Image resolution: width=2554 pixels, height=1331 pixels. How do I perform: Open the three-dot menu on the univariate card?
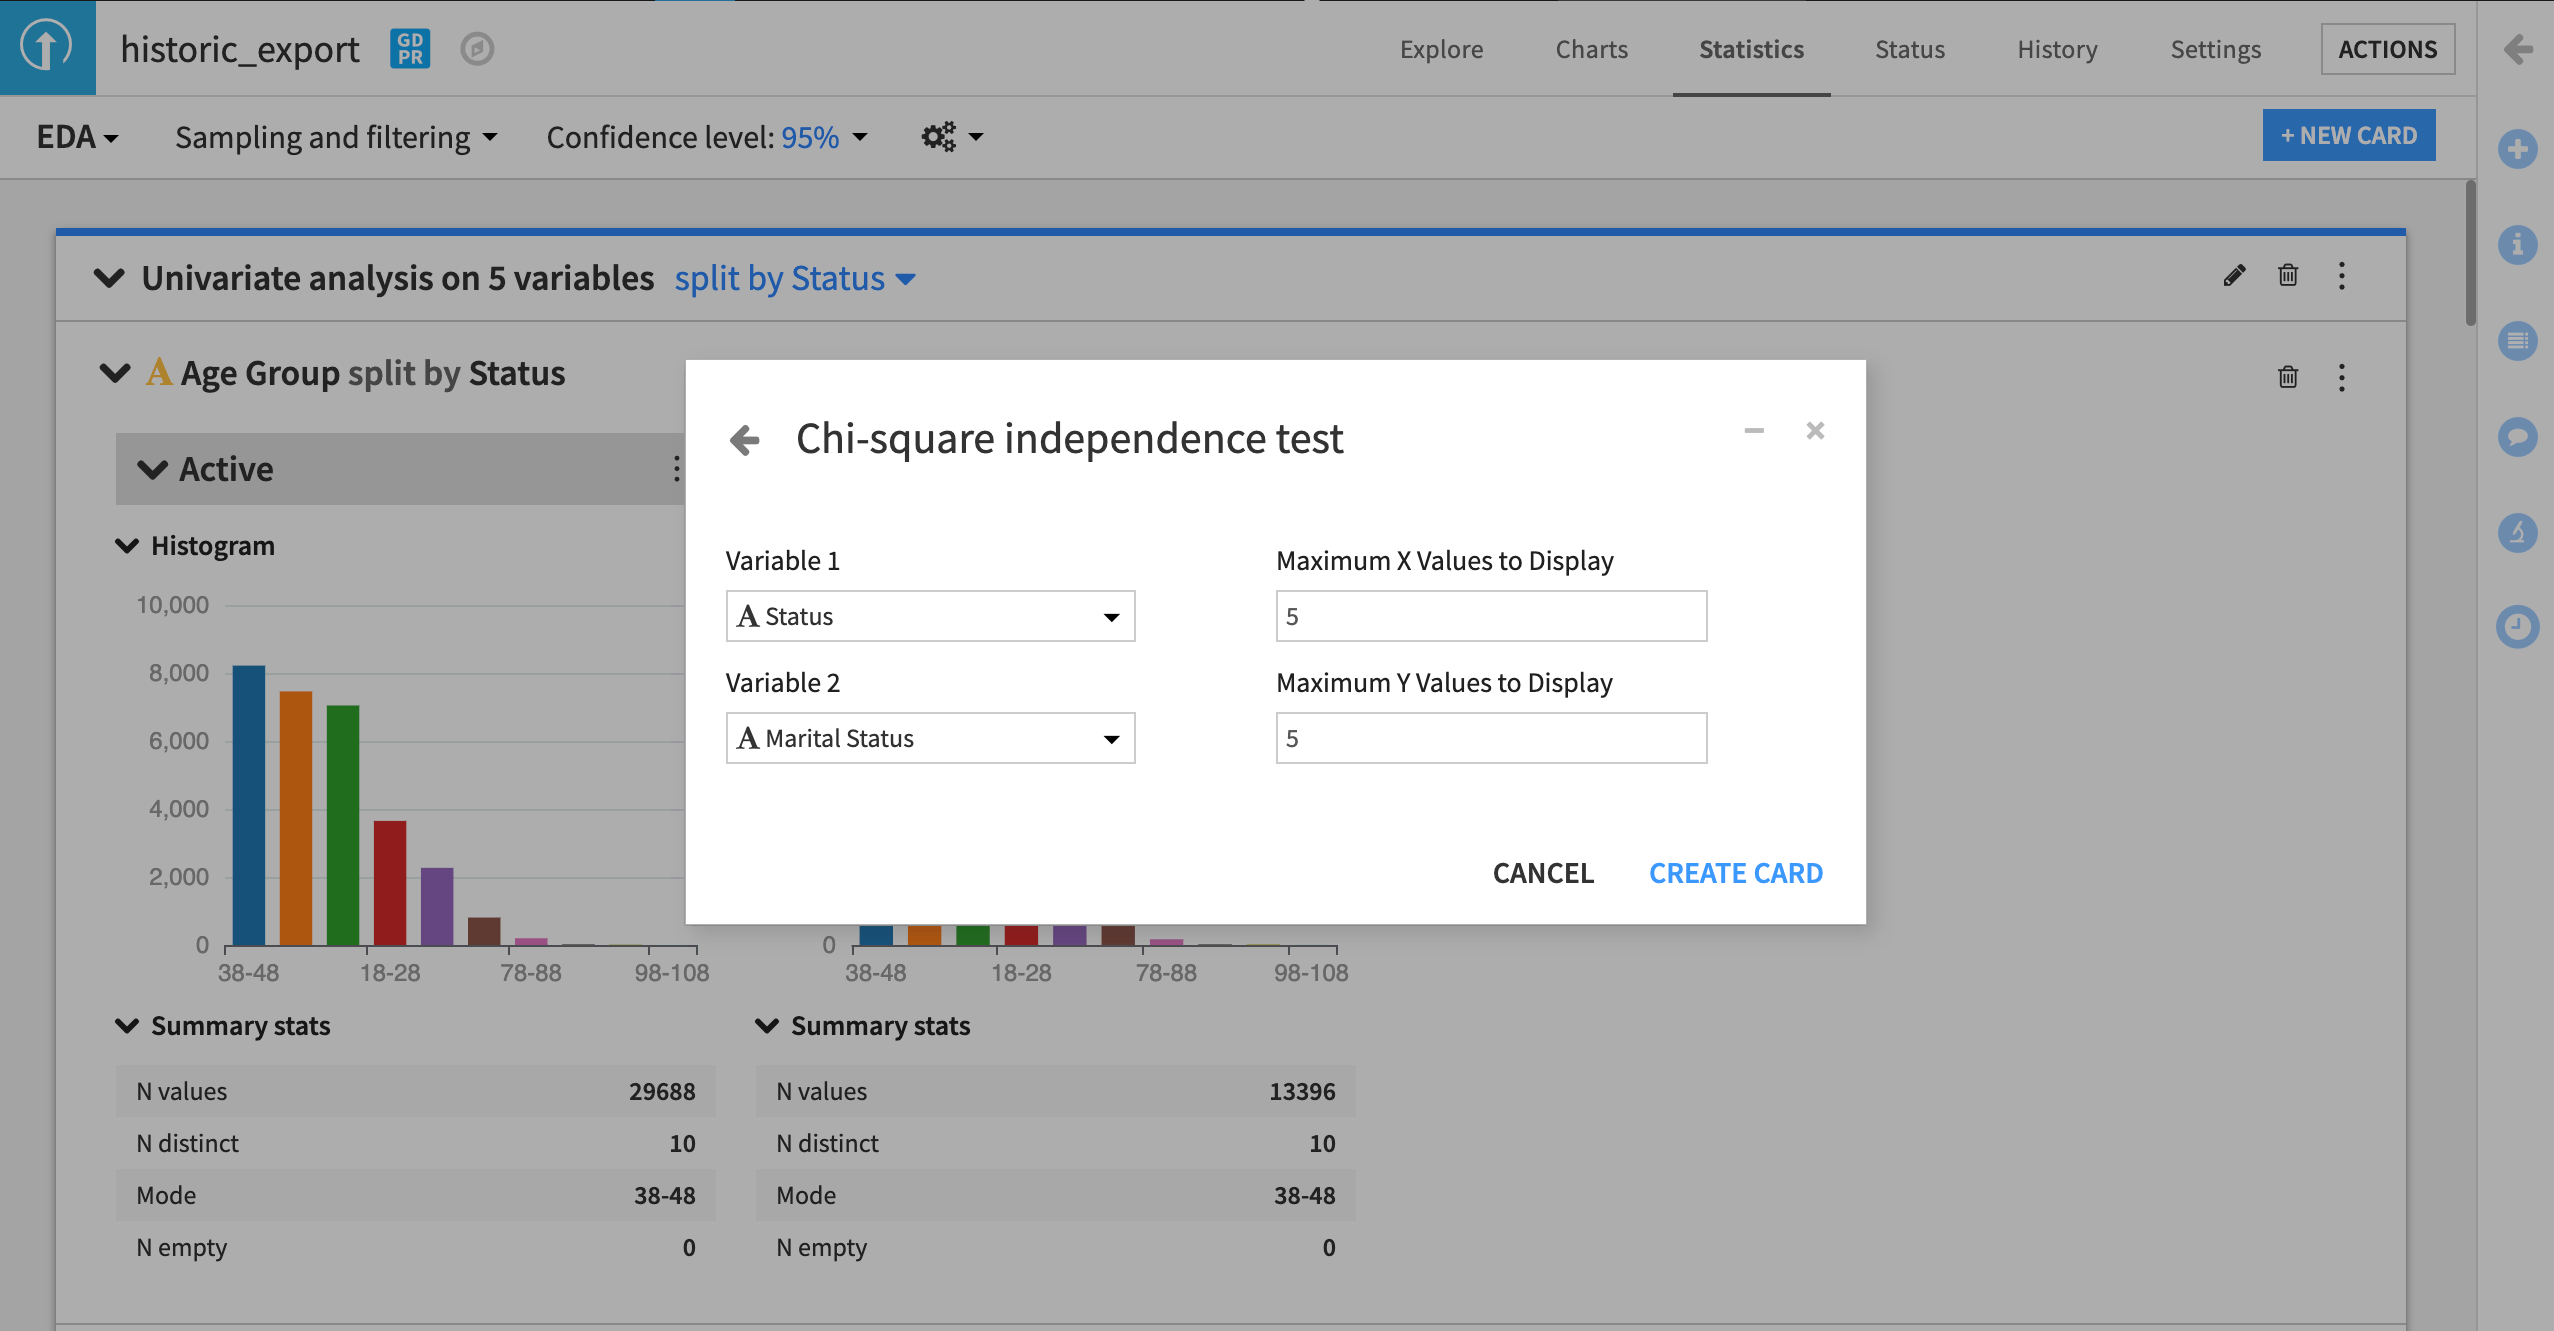tap(2342, 276)
